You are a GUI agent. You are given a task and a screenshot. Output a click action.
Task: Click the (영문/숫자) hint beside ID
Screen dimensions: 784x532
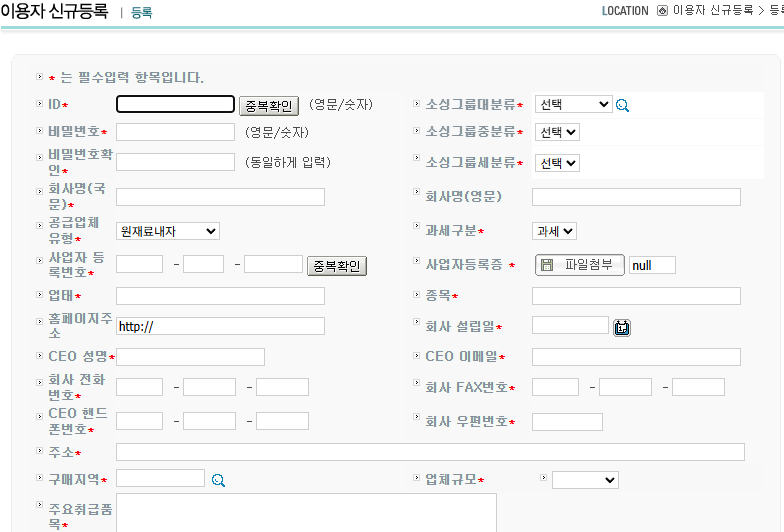click(341, 104)
